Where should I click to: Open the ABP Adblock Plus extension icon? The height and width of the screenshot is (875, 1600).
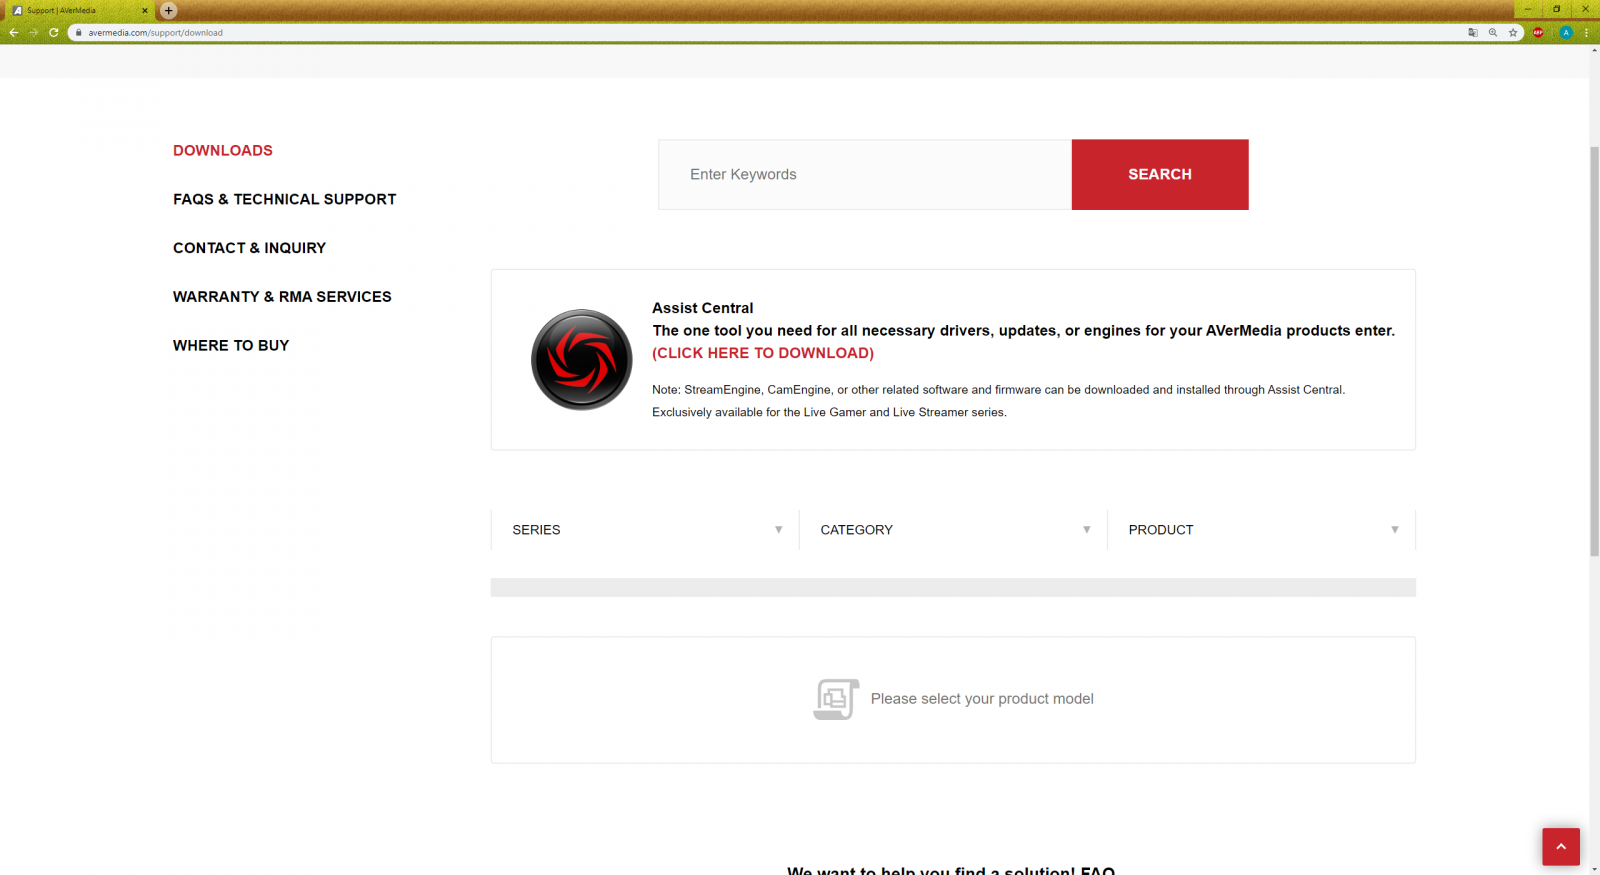point(1538,33)
